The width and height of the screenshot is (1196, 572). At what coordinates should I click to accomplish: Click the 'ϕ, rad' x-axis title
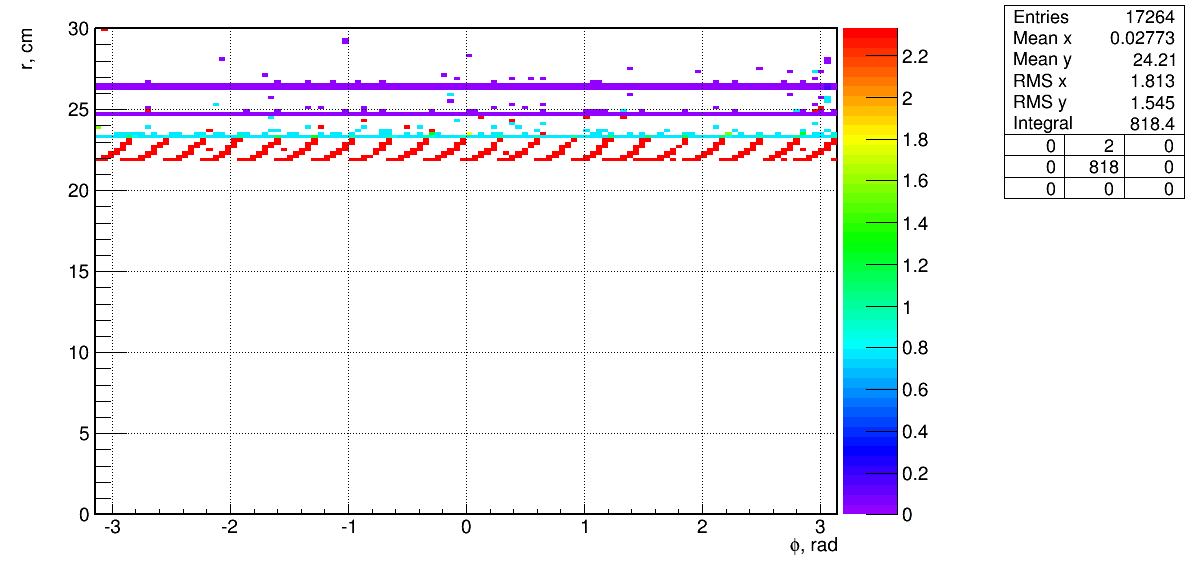coord(813,546)
